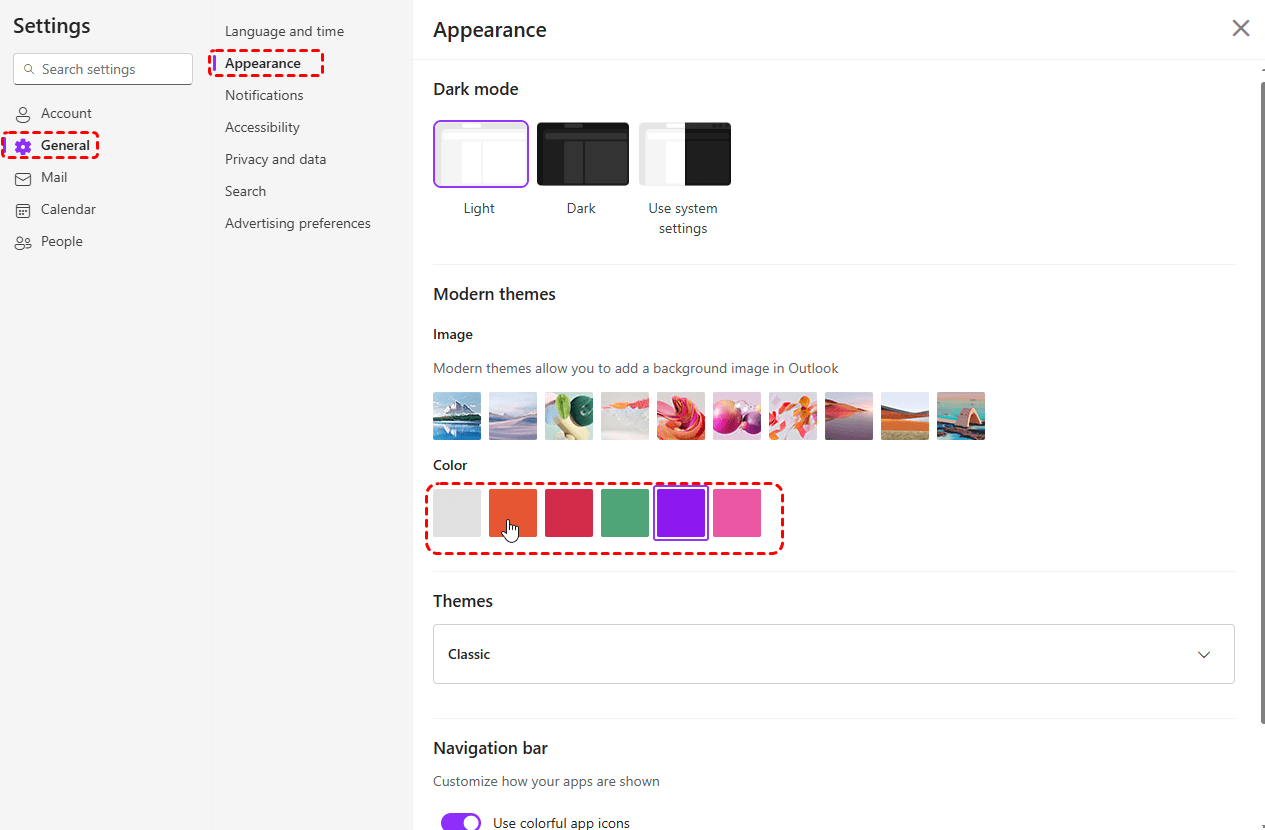Click the General gear icon

click(23, 146)
